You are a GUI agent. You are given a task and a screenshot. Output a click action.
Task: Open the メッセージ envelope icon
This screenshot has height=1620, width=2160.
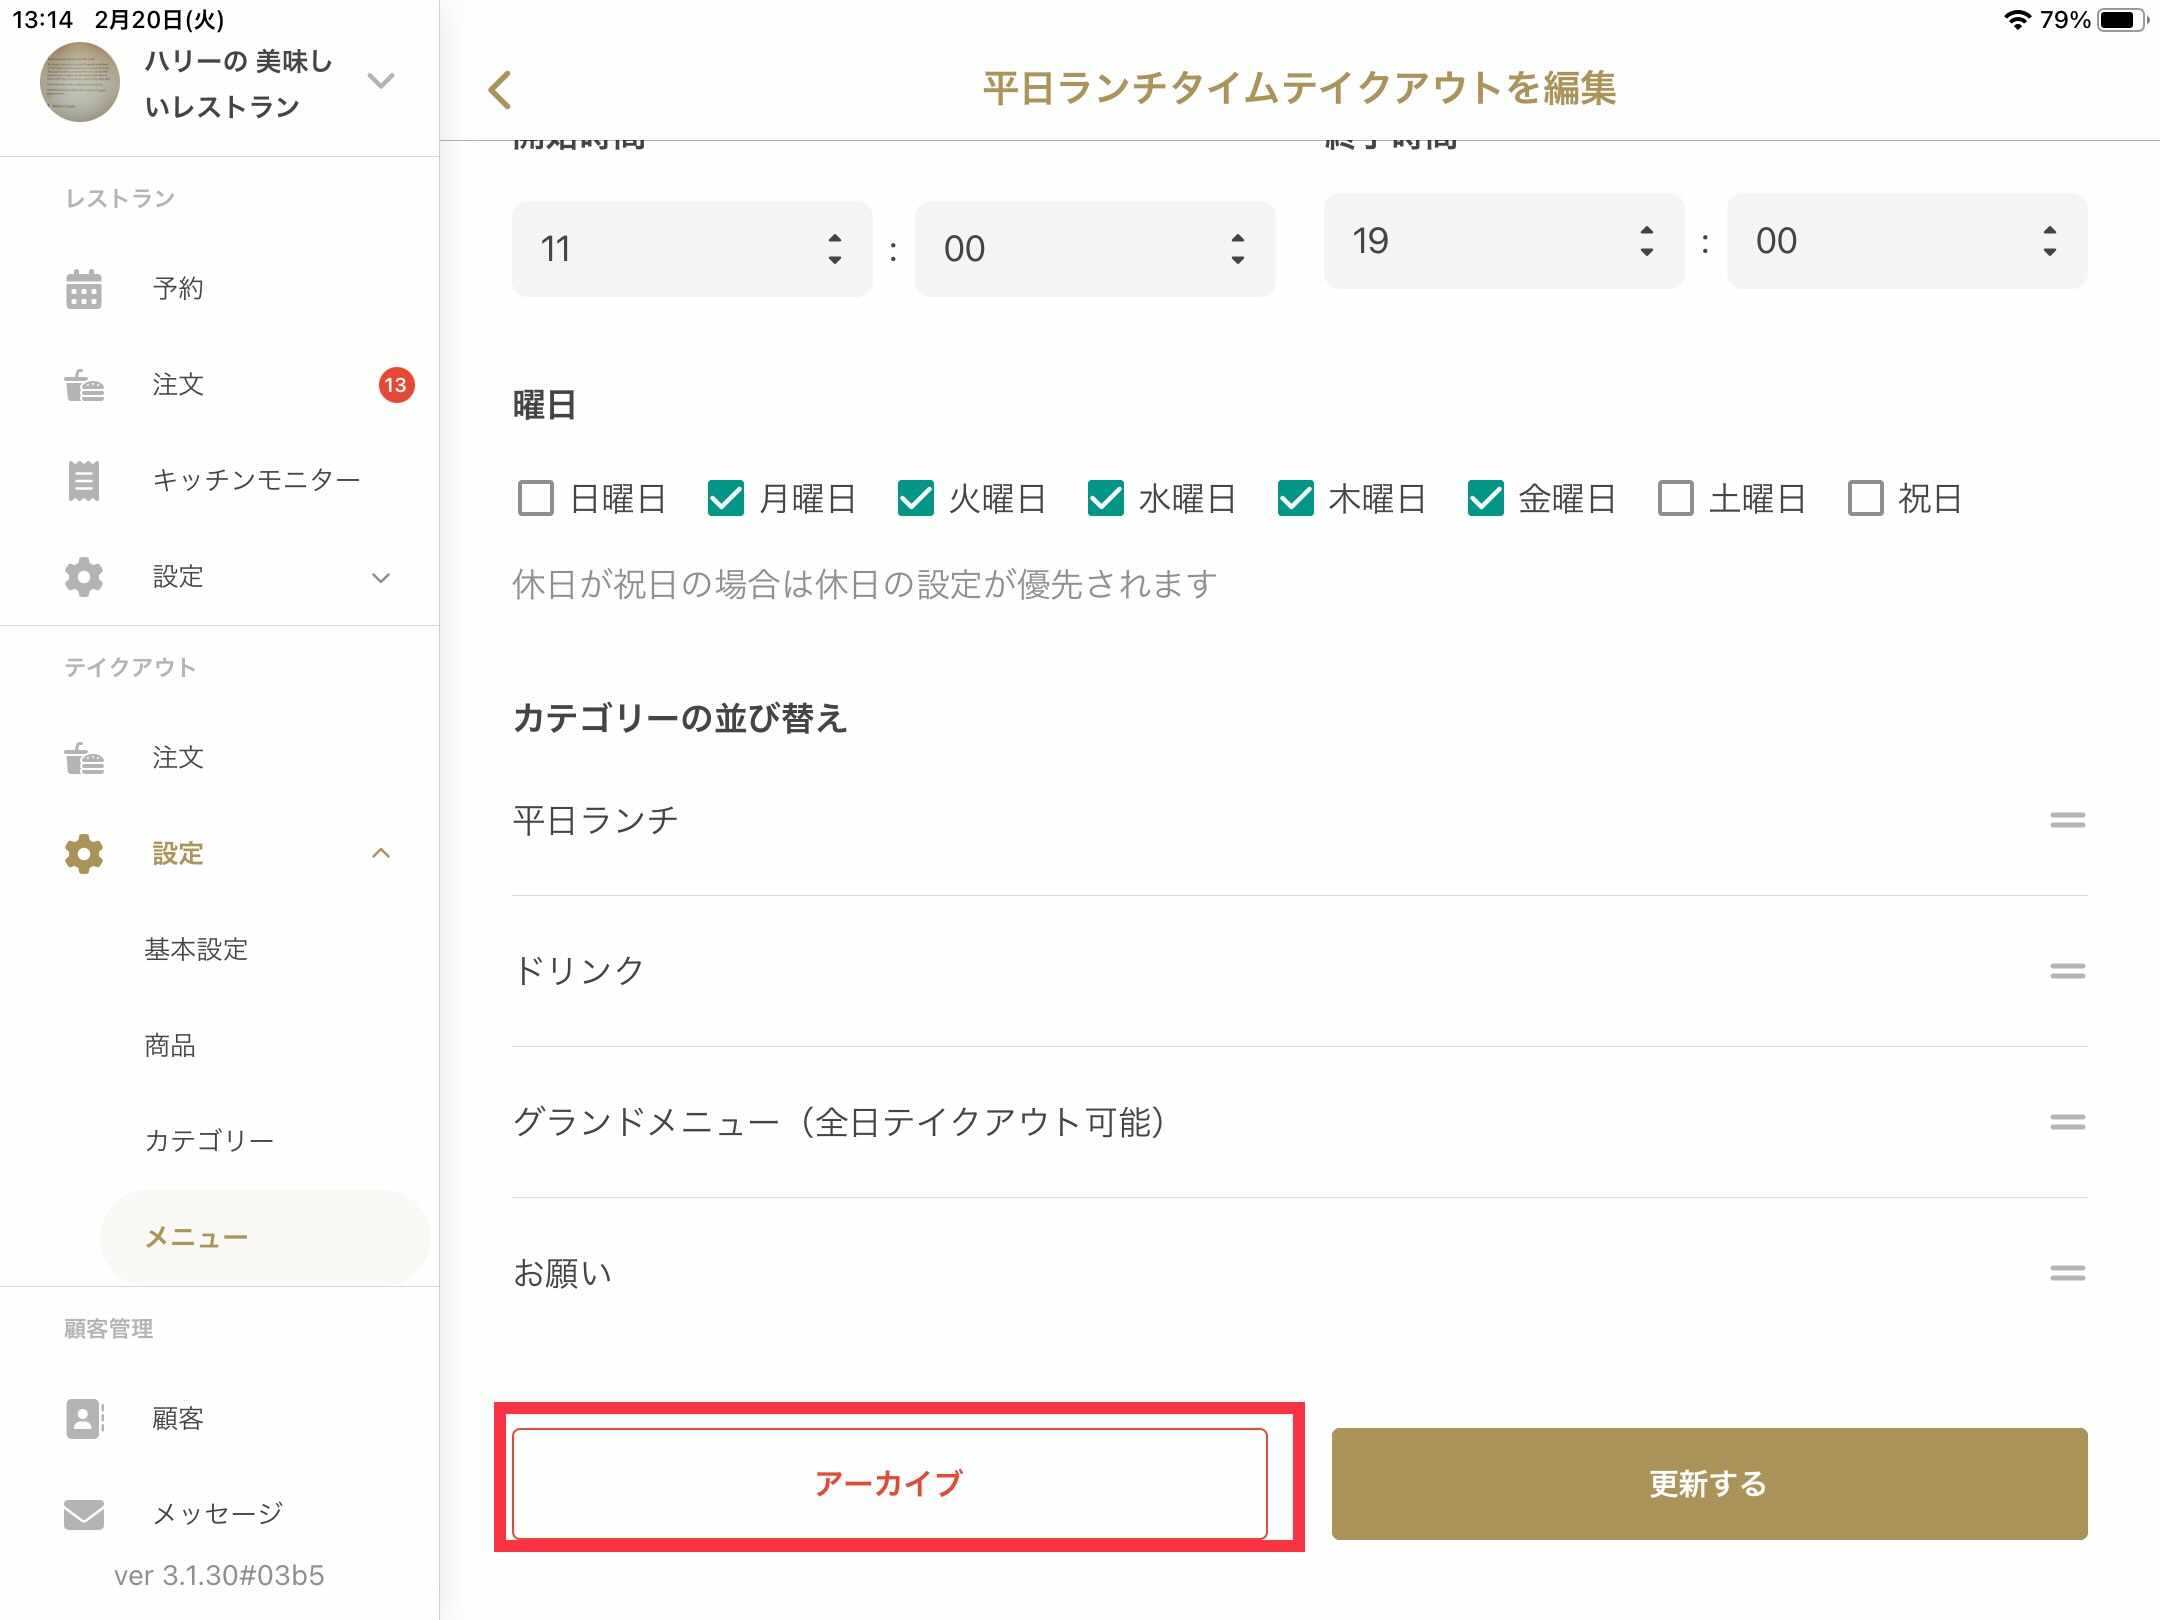(x=84, y=1514)
